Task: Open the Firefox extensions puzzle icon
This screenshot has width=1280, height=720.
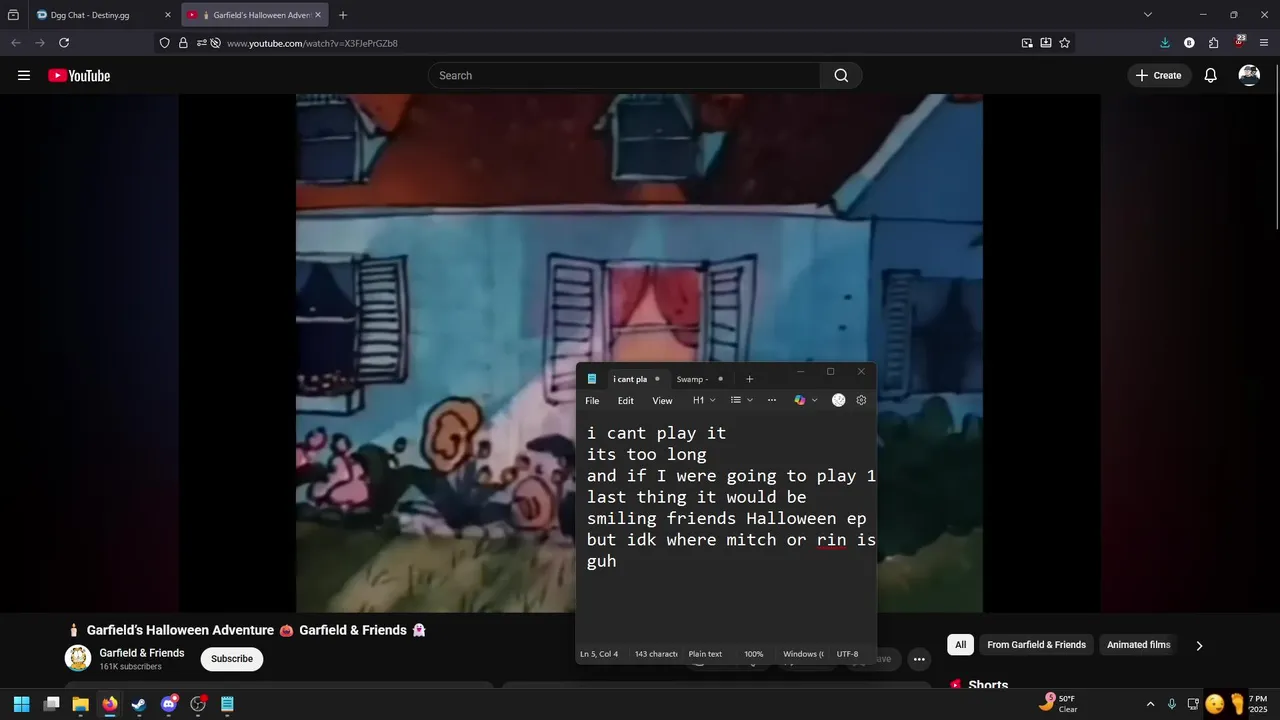Action: (x=1214, y=43)
